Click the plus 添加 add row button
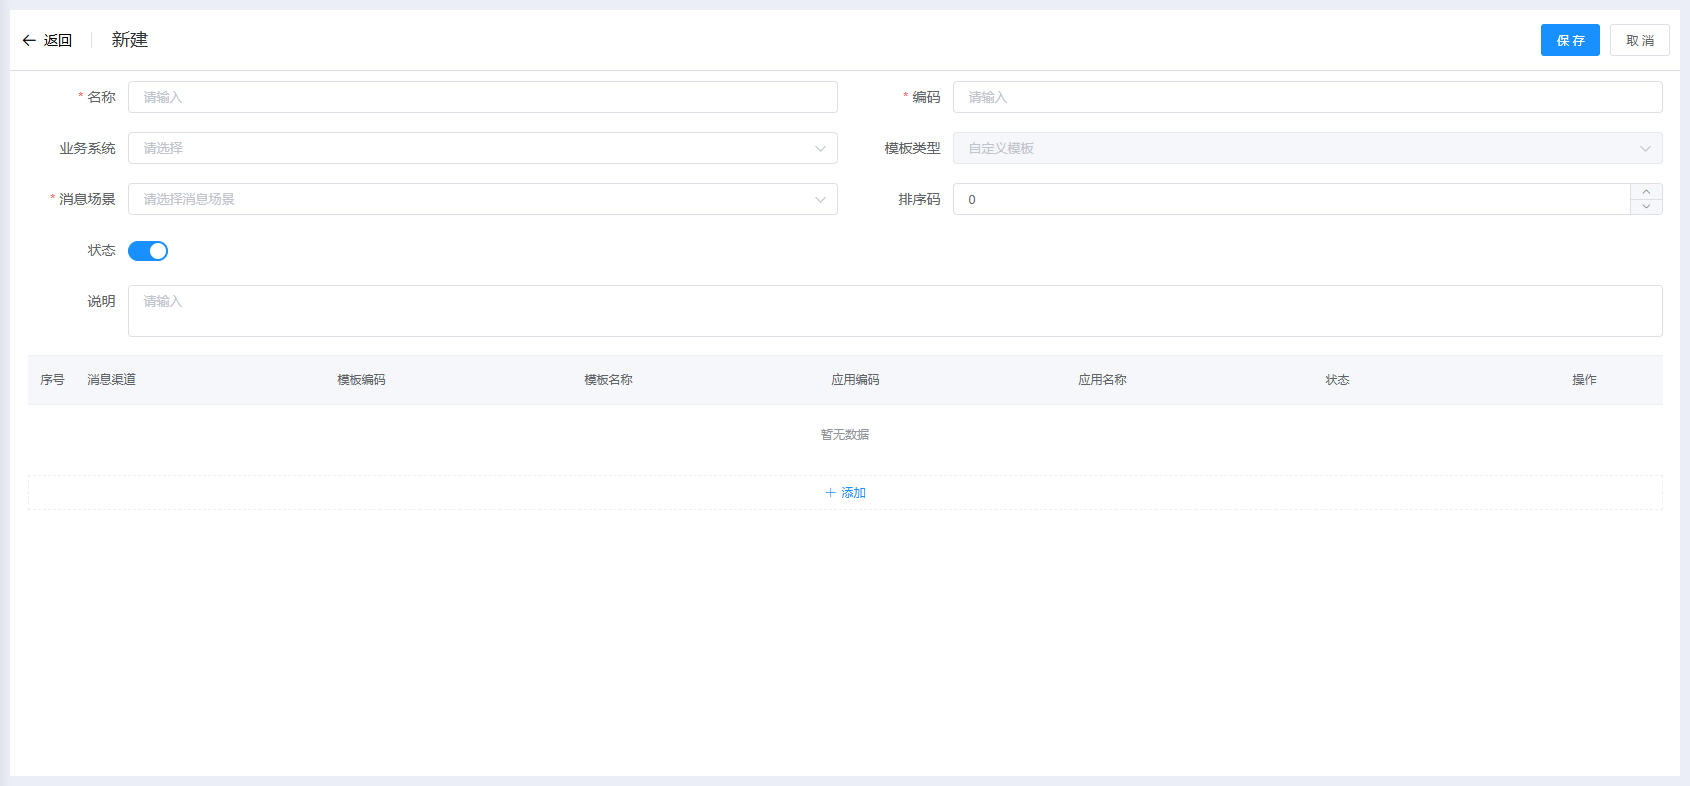Screen dimensions: 1690x786 click(845, 493)
